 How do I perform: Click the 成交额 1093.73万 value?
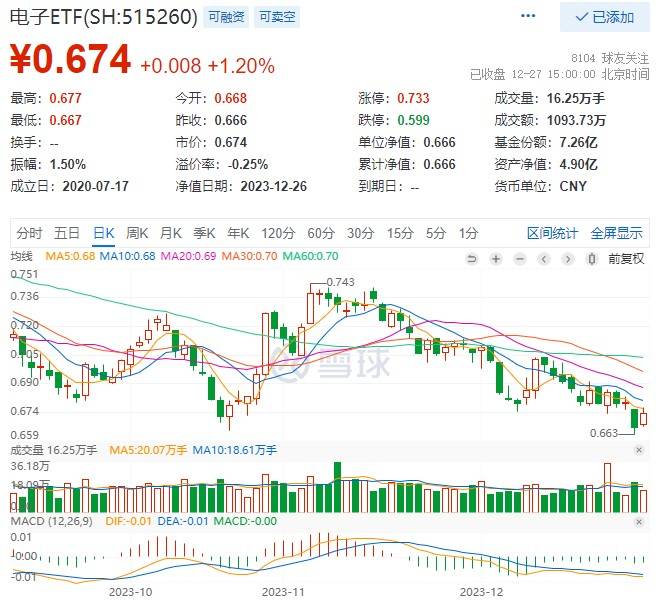click(x=576, y=120)
